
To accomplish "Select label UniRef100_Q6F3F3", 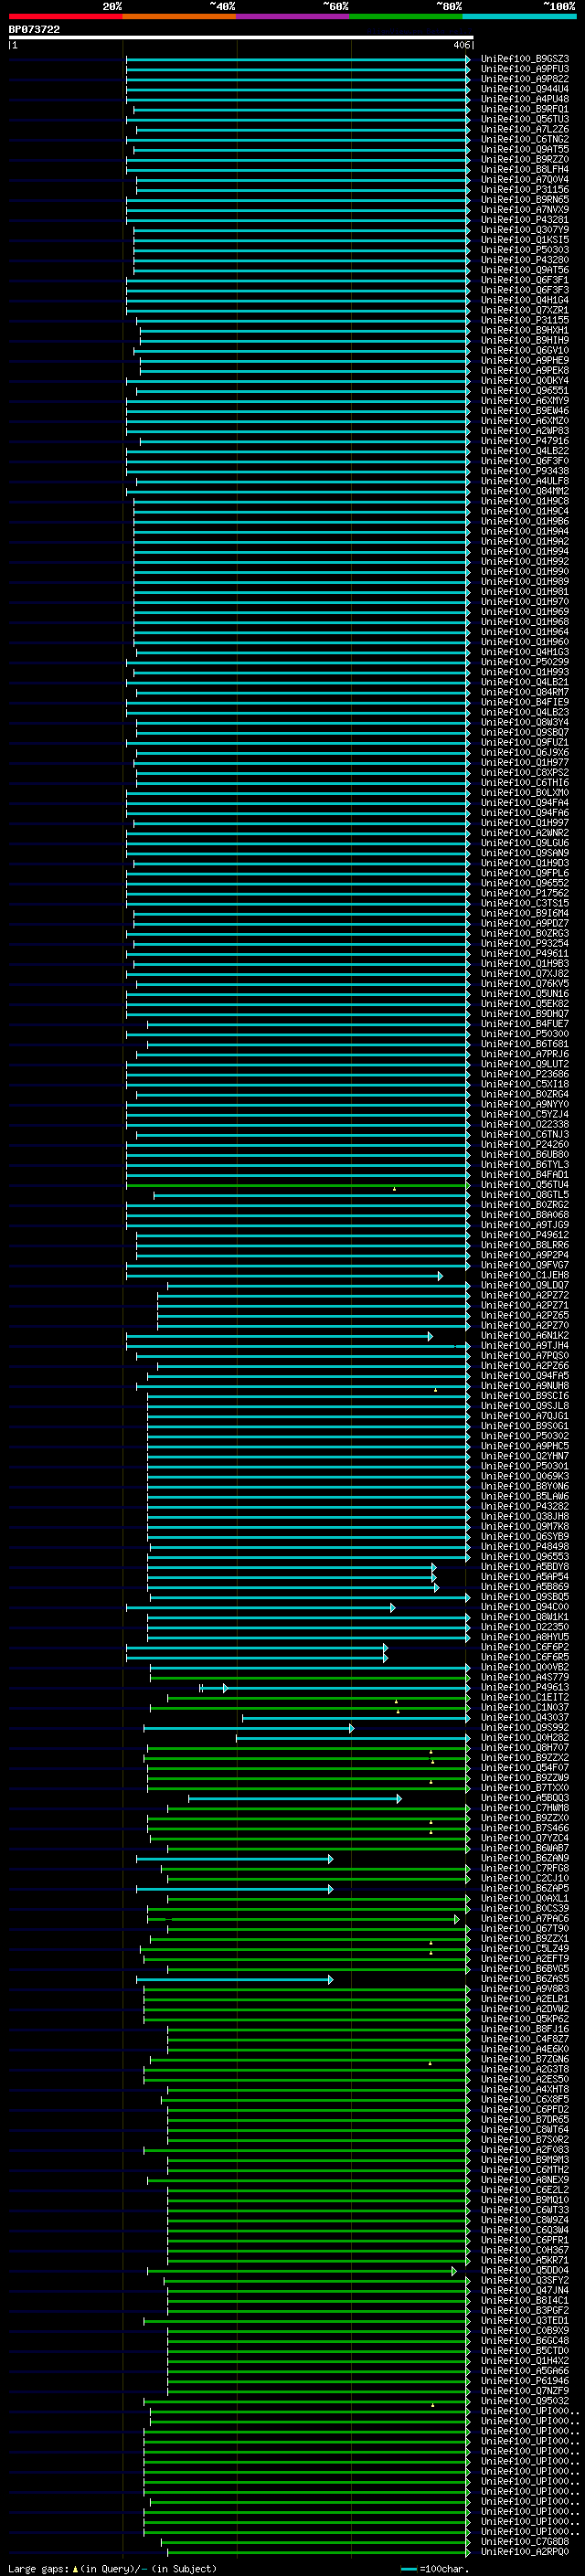I will coord(525,290).
